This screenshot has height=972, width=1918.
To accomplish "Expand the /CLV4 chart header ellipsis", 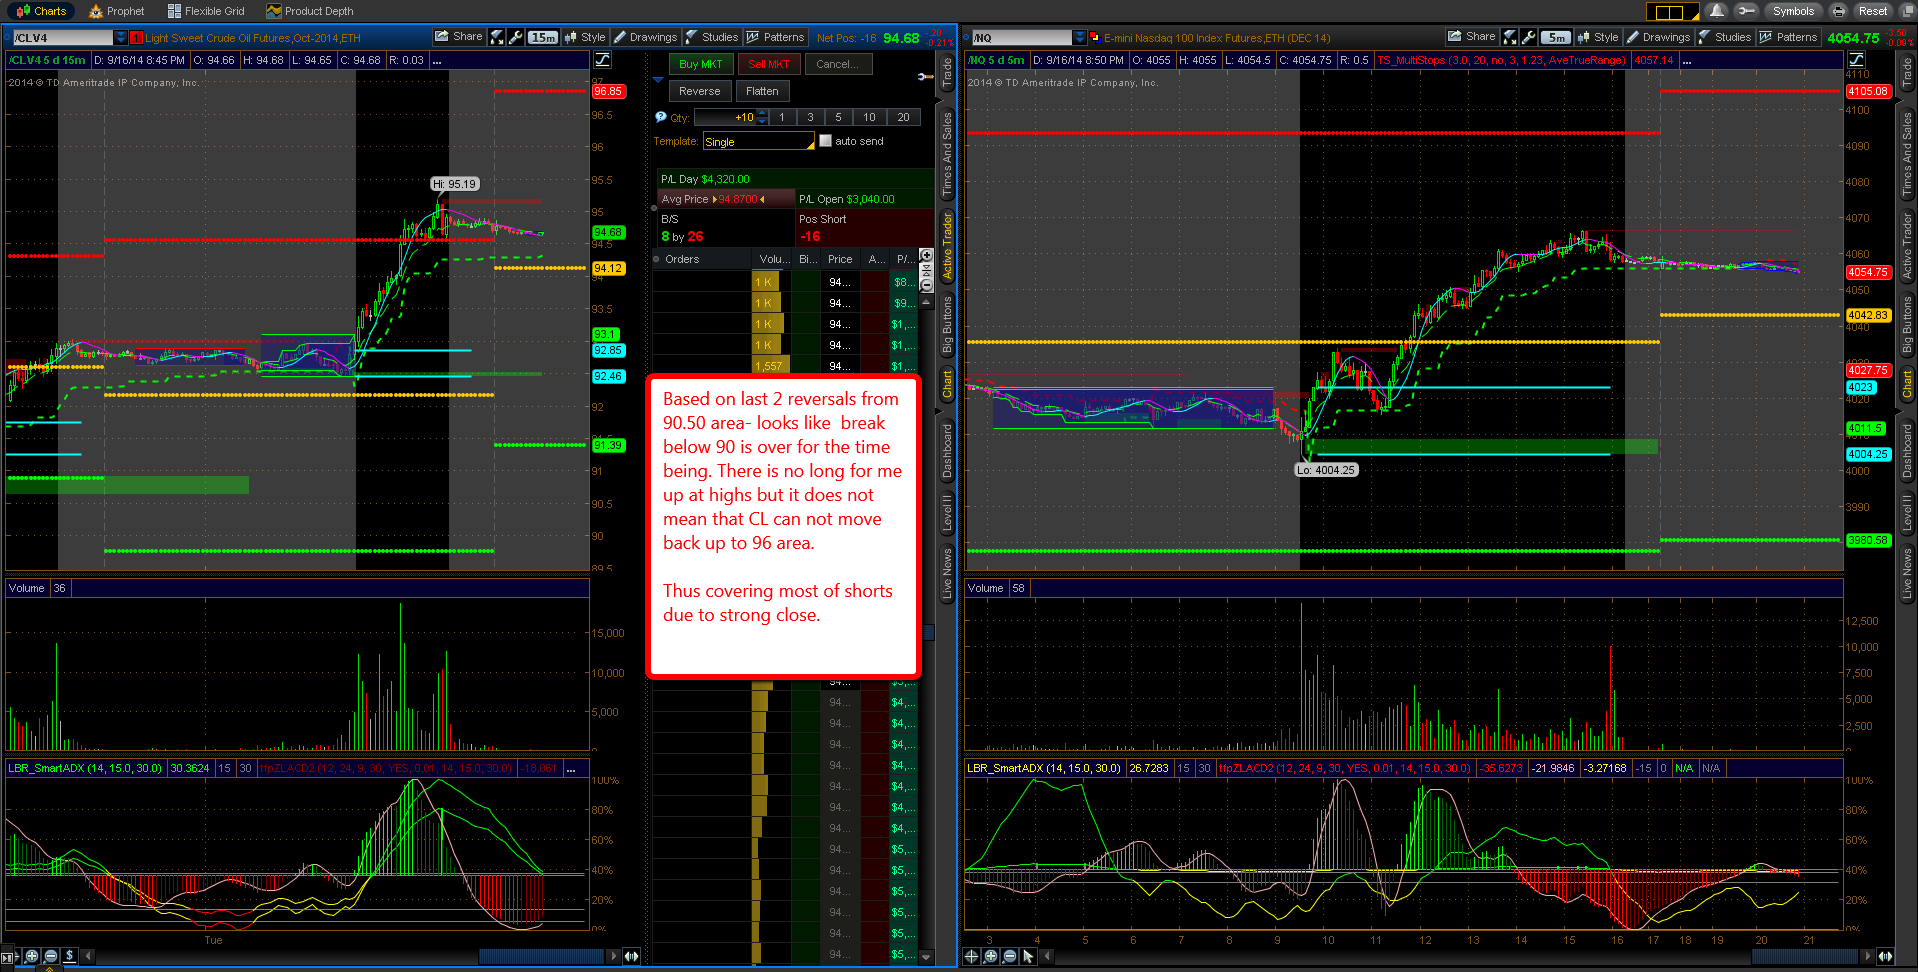I will (x=437, y=61).
